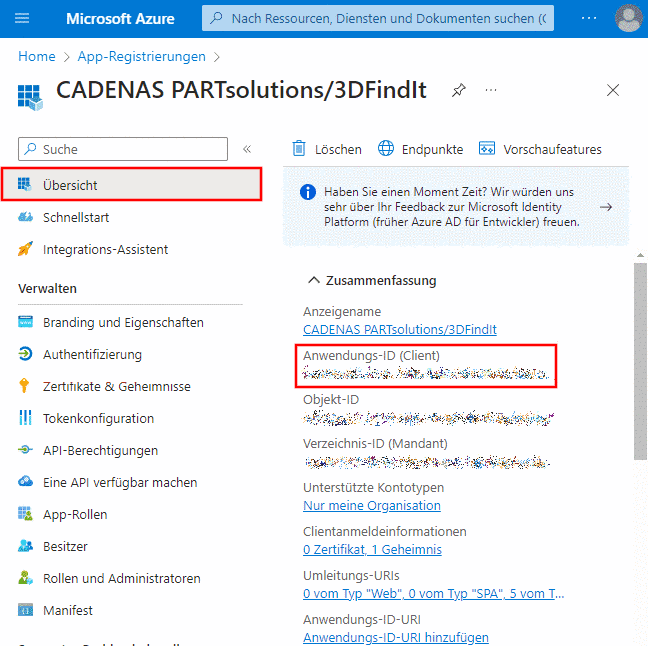Image resolution: width=648 pixels, height=646 pixels.
Task: Click the blue info icon in banner
Action: 307,192
